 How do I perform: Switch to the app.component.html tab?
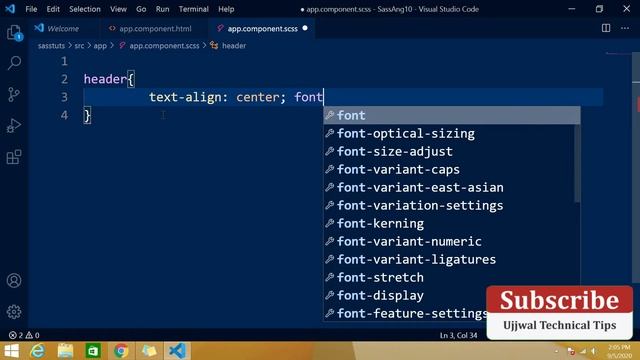coord(154,28)
